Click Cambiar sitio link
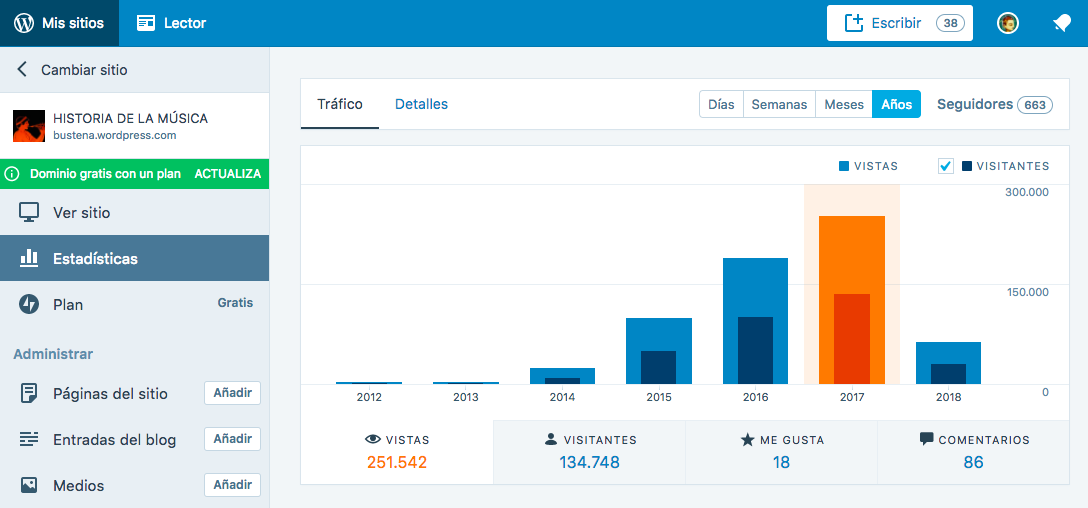 pos(84,69)
